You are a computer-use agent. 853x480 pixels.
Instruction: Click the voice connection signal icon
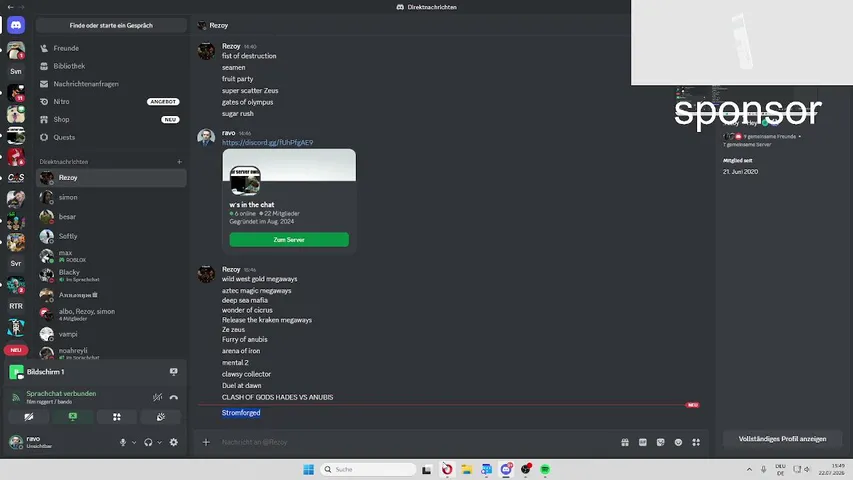point(16,397)
